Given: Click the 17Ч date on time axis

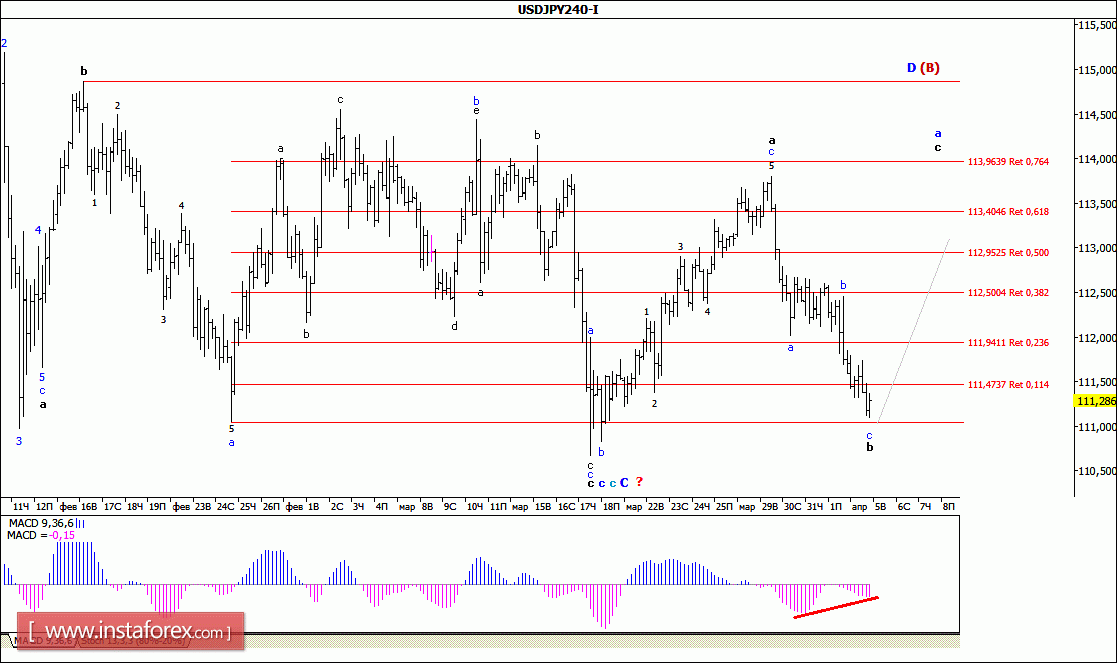Looking at the screenshot, I should pos(588,506).
